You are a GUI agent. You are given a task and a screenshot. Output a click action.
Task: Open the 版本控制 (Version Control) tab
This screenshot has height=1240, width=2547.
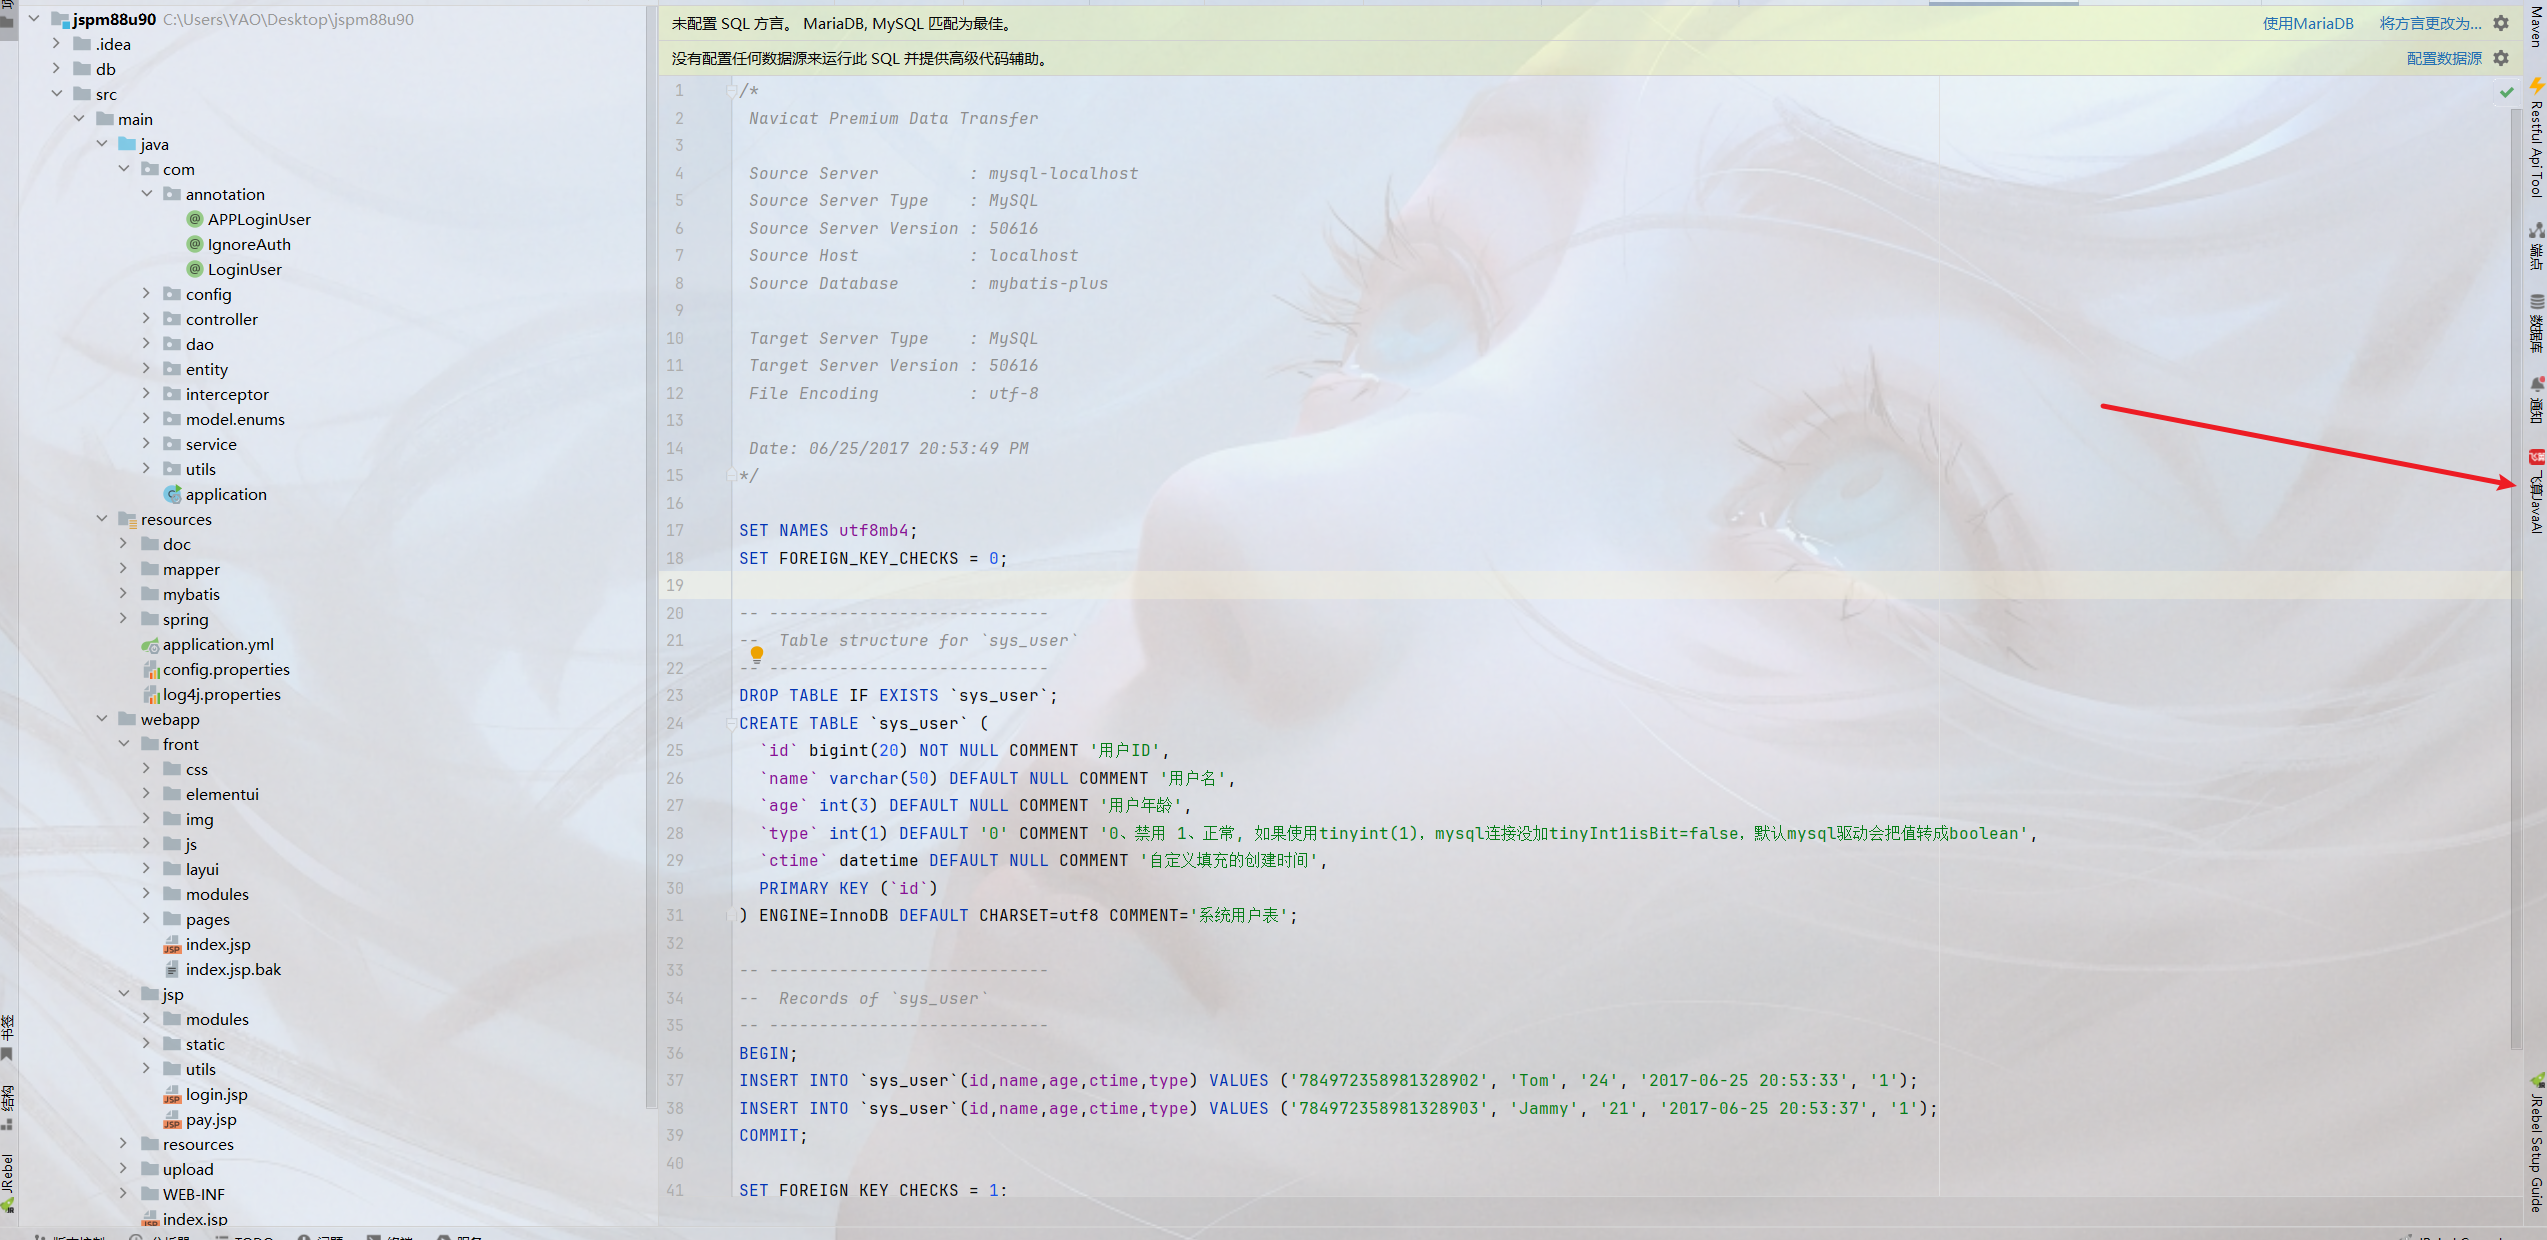[80, 1235]
